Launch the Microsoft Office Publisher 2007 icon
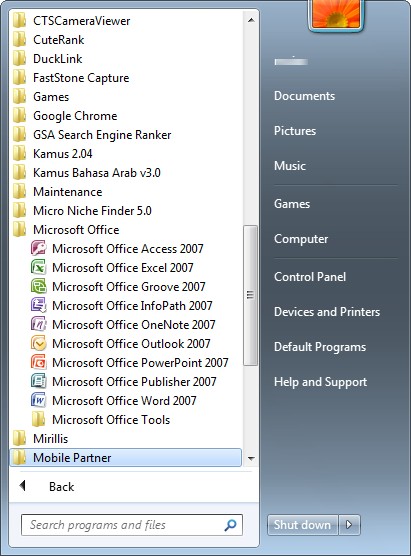Viewport: 411px width, 556px height. pyautogui.click(x=38, y=381)
